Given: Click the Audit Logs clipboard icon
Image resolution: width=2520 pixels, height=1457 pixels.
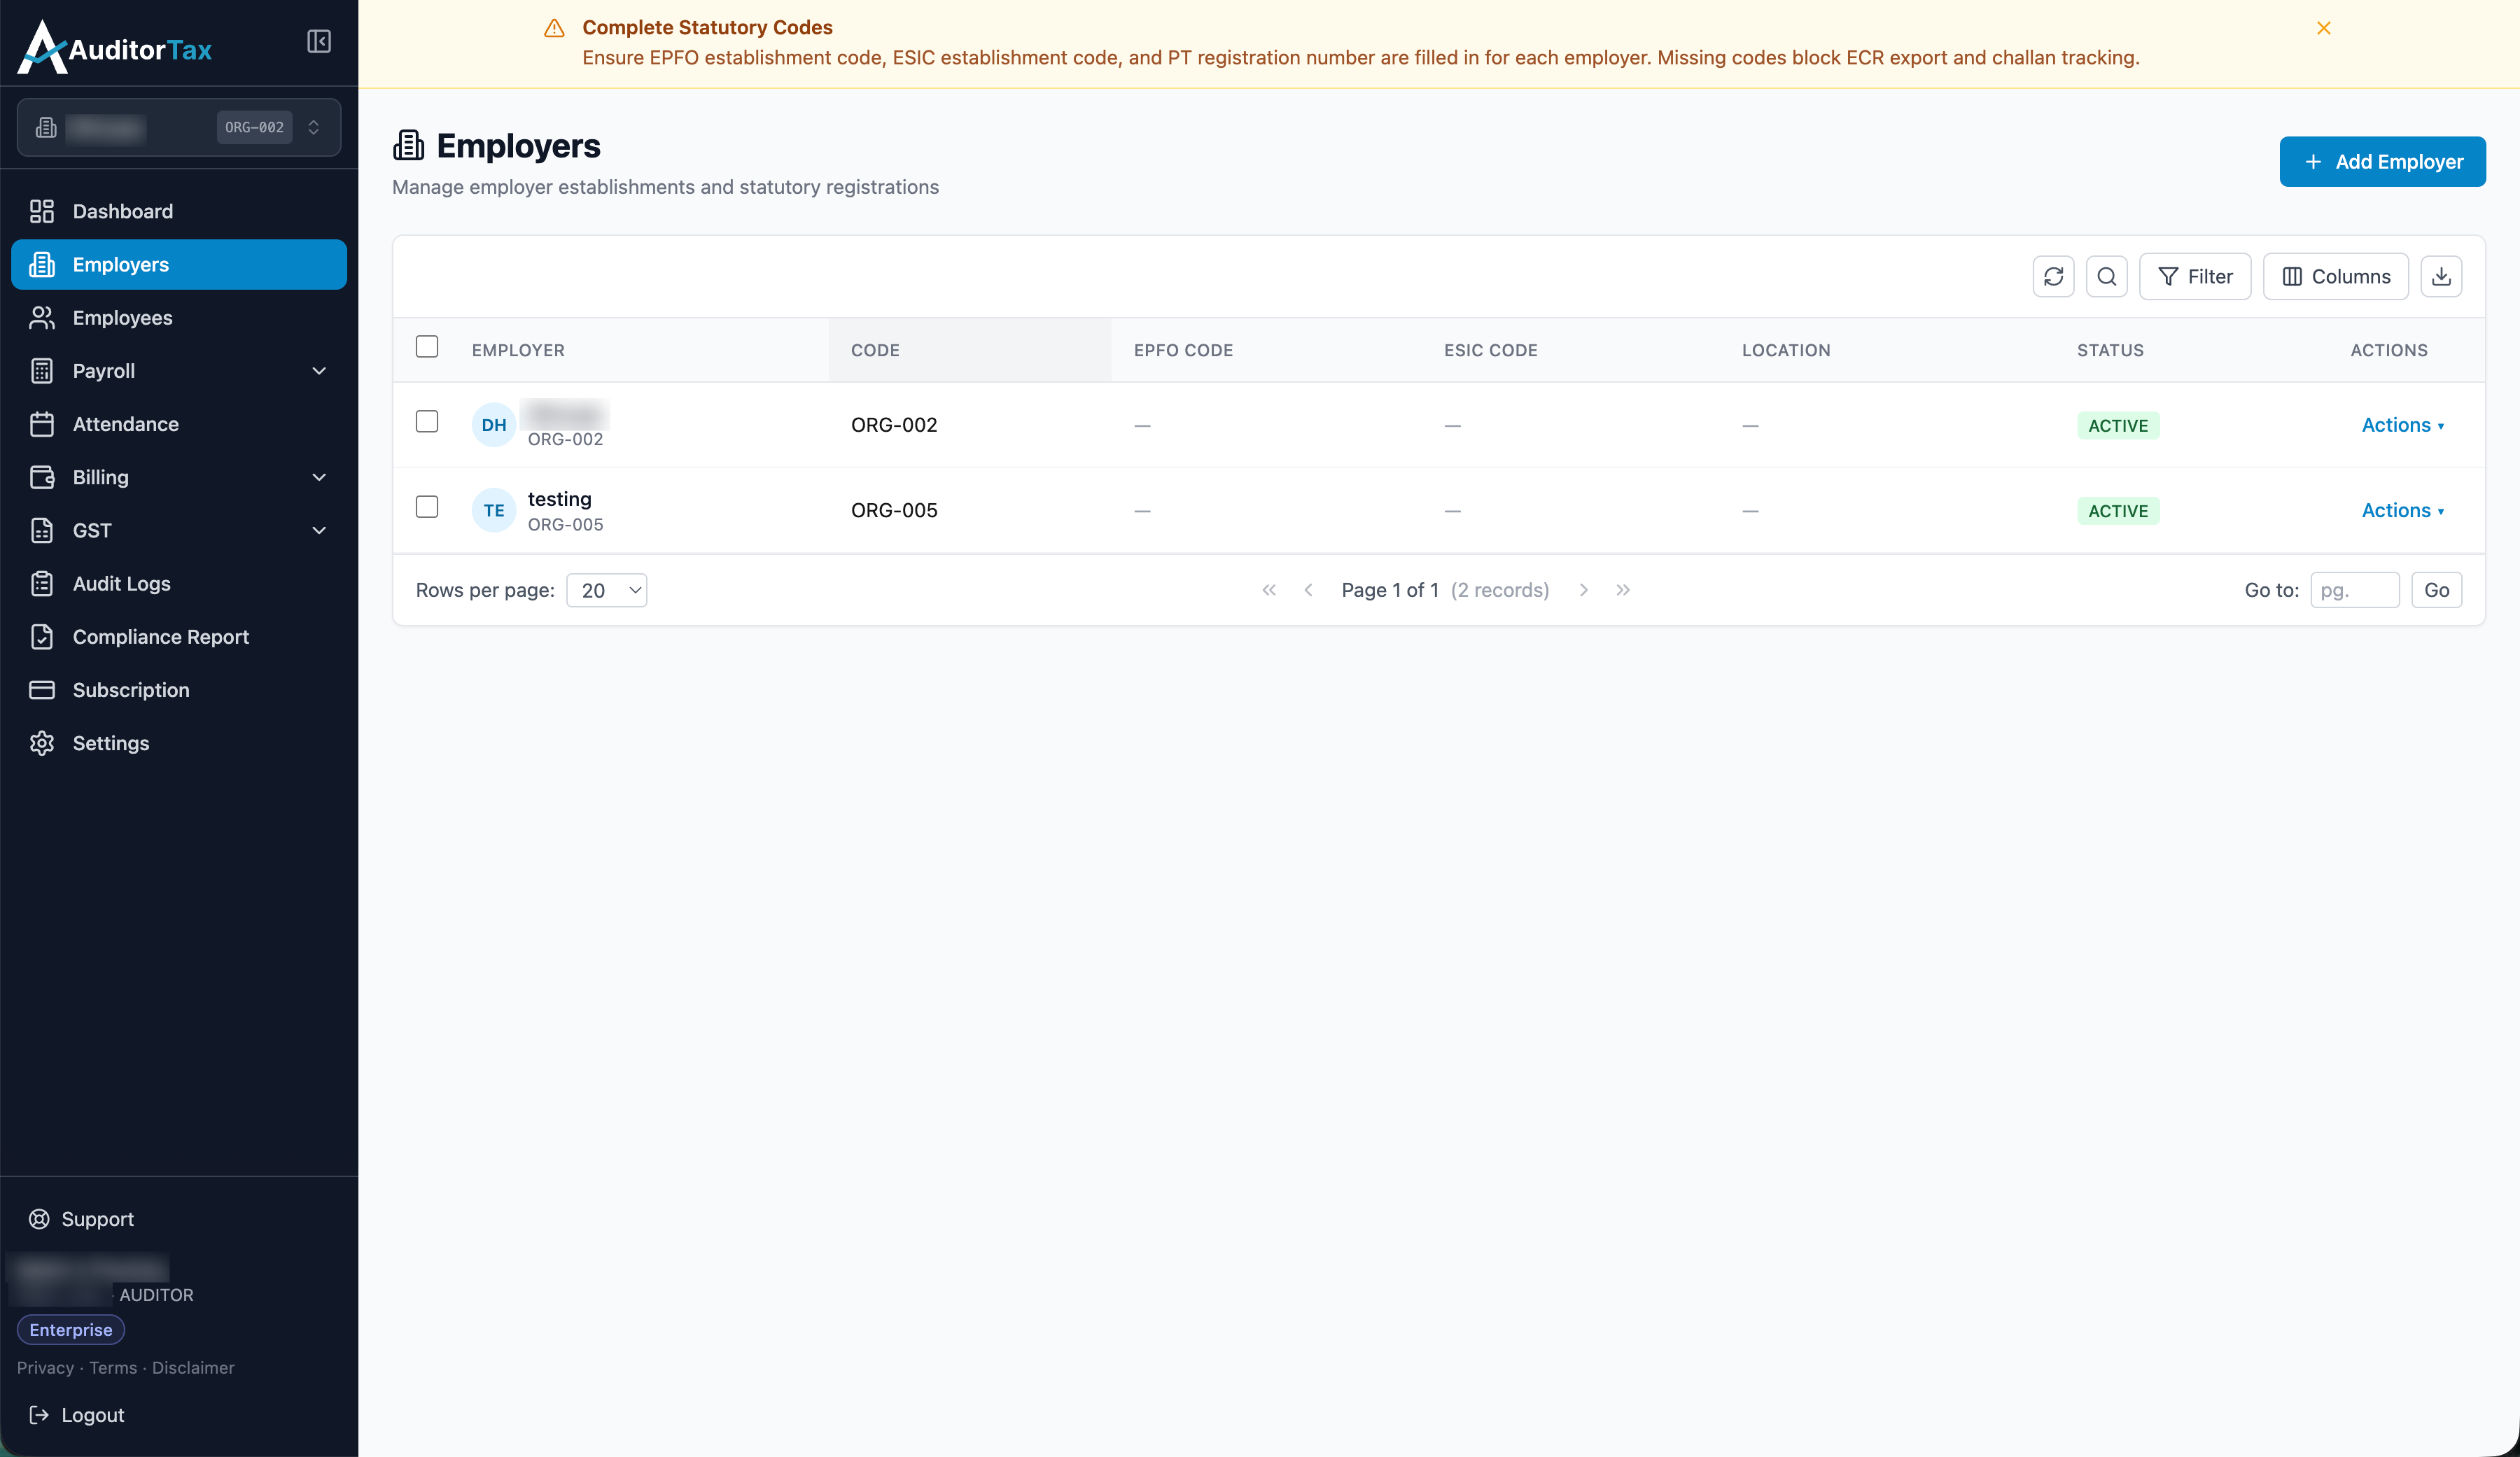Looking at the screenshot, I should (x=42, y=583).
